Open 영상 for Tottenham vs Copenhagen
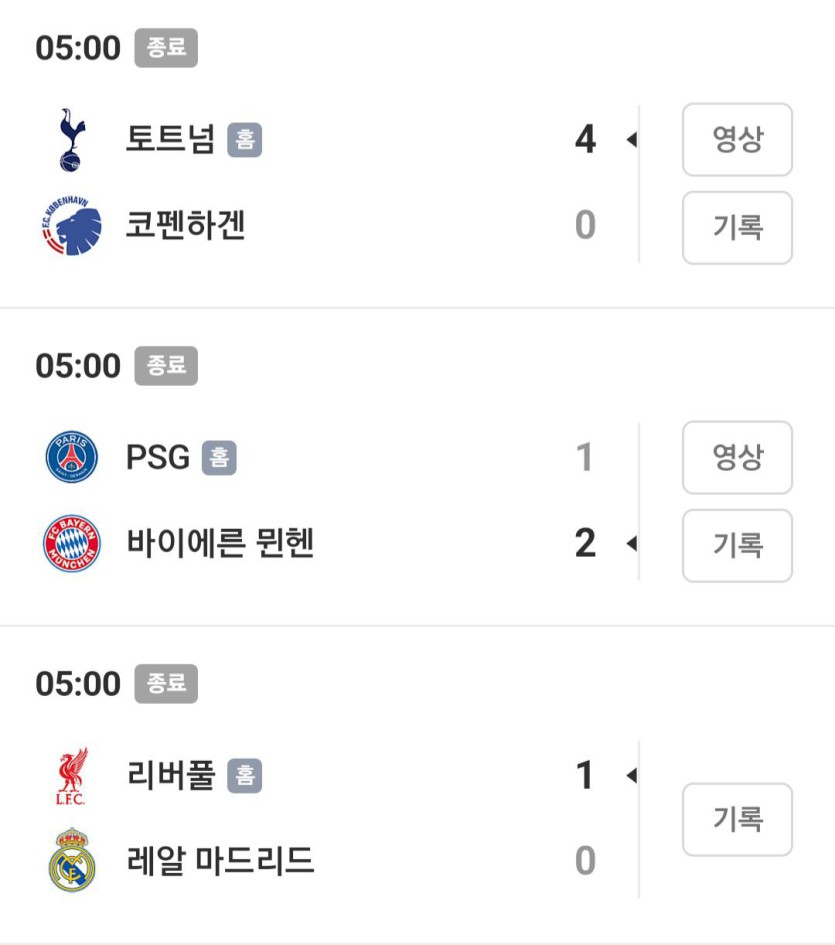This screenshot has width=835, height=945. 737,140
